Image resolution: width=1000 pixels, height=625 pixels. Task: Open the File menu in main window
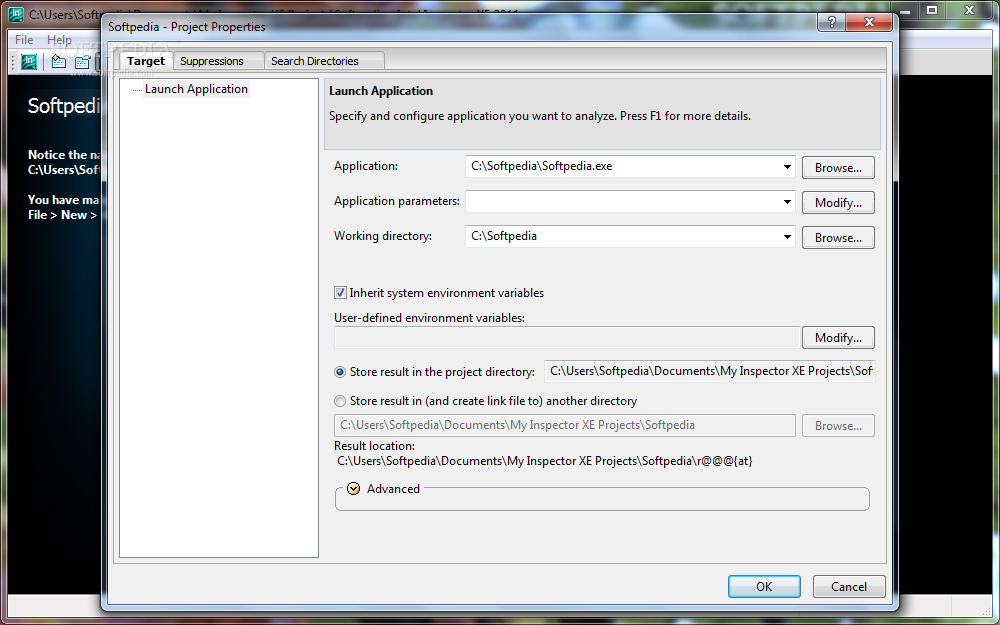[x=24, y=40]
